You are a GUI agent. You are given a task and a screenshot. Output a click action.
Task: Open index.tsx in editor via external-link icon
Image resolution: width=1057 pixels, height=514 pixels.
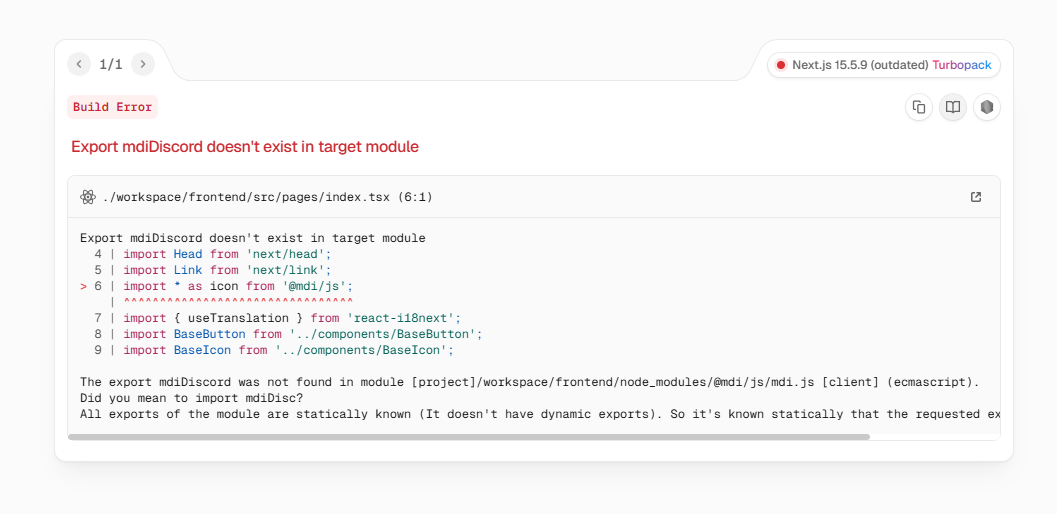click(976, 197)
